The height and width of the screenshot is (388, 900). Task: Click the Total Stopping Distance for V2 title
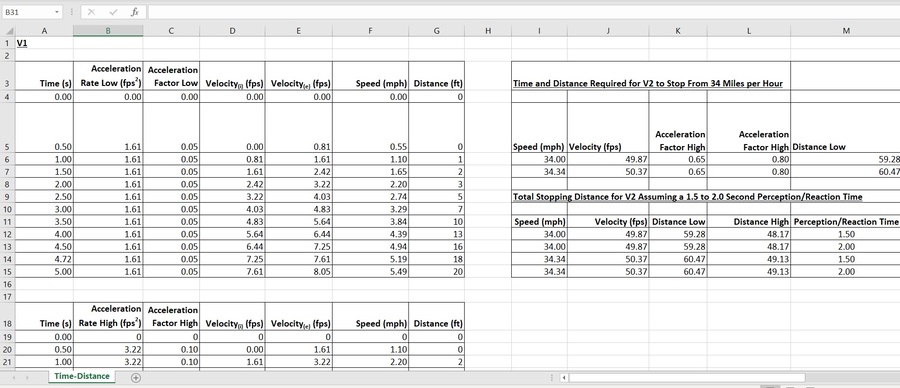688,197
